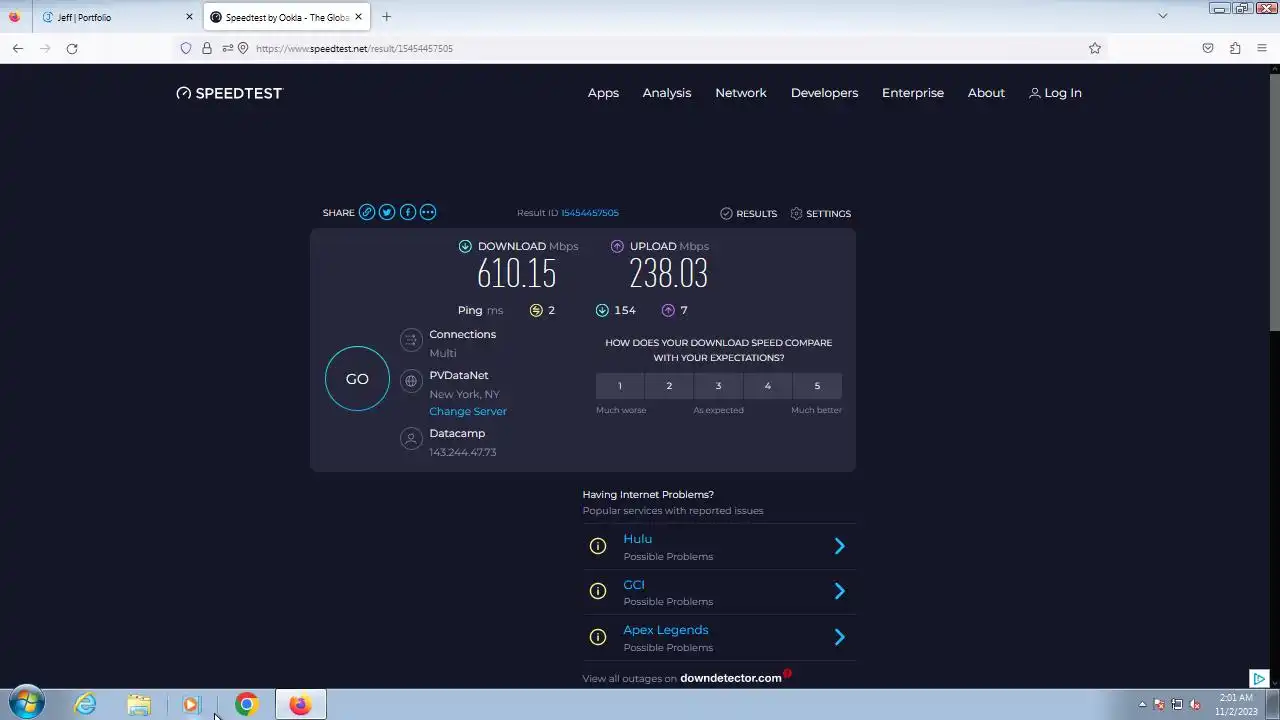Rate download speed as 2

tap(669, 386)
